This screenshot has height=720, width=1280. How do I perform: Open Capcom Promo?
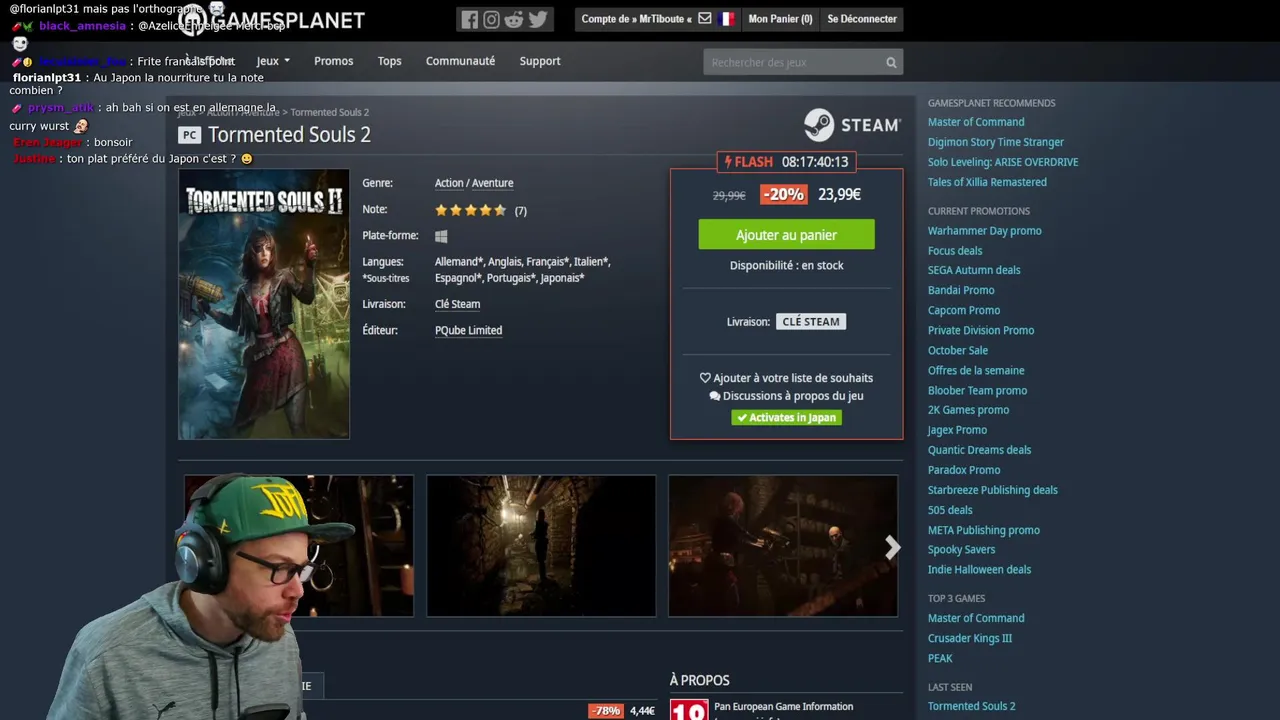click(x=964, y=310)
